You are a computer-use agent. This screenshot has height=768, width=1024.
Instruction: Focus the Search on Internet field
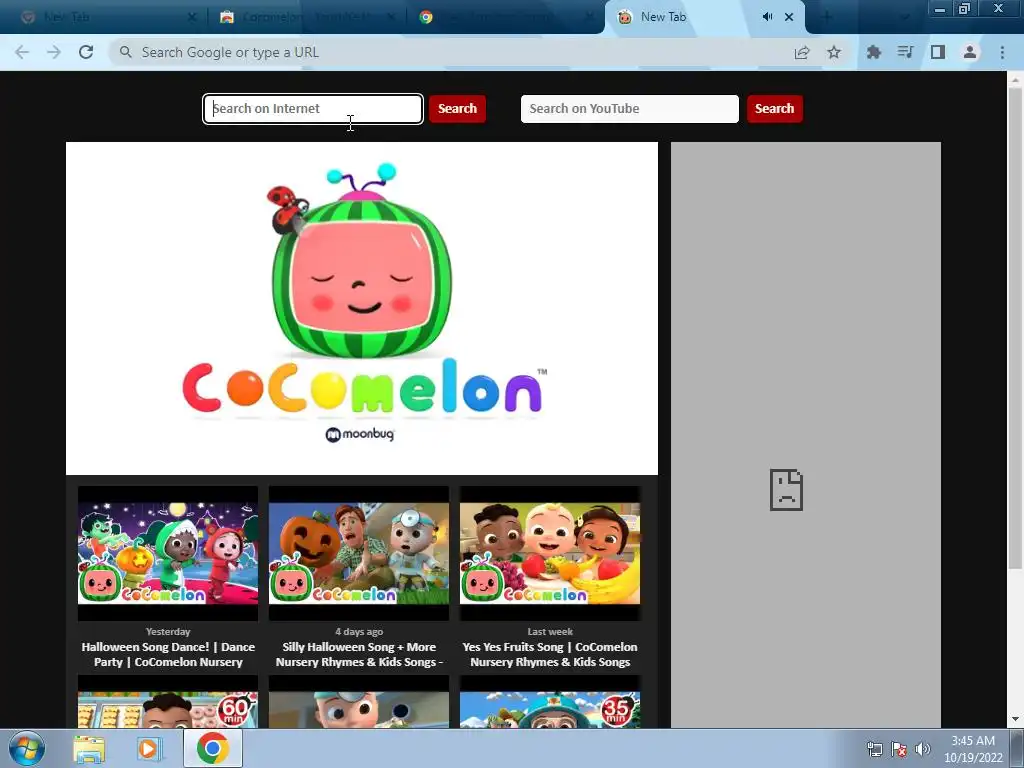coord(313,108)
